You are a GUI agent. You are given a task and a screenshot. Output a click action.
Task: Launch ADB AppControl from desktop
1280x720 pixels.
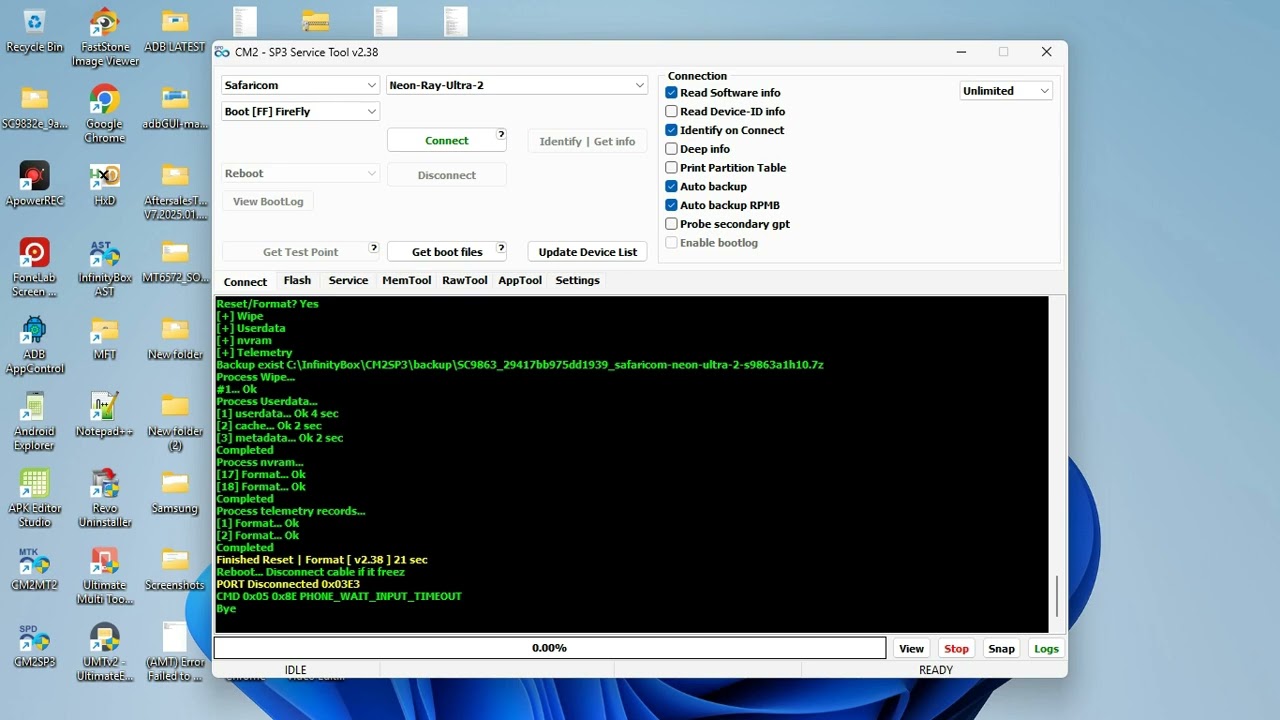(34, 345)
